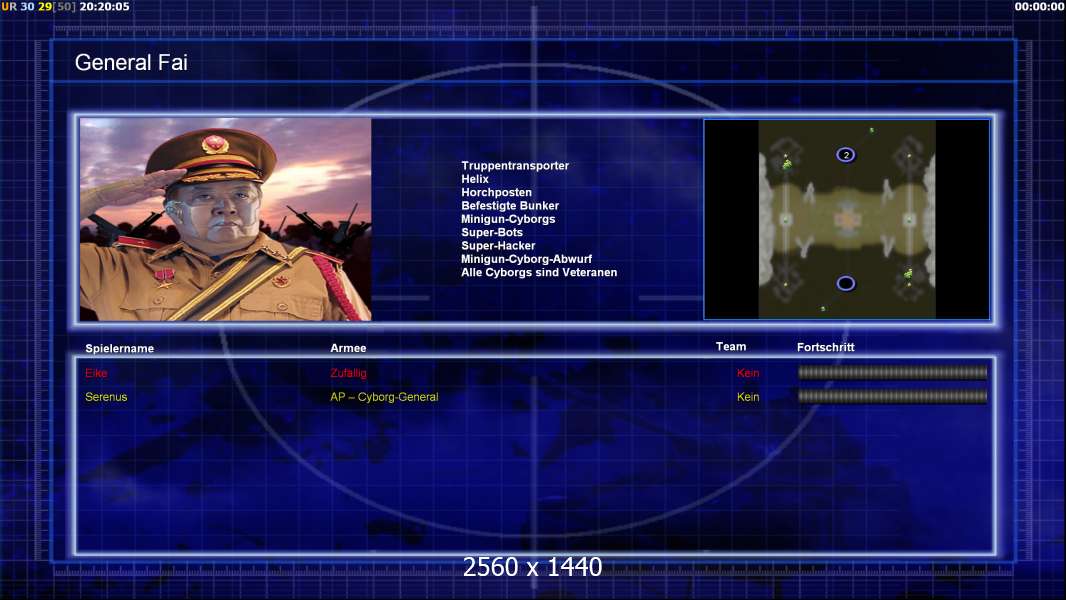1066x600 pixels.
Task: Click the Fortschritt column header
Action: 825,347
